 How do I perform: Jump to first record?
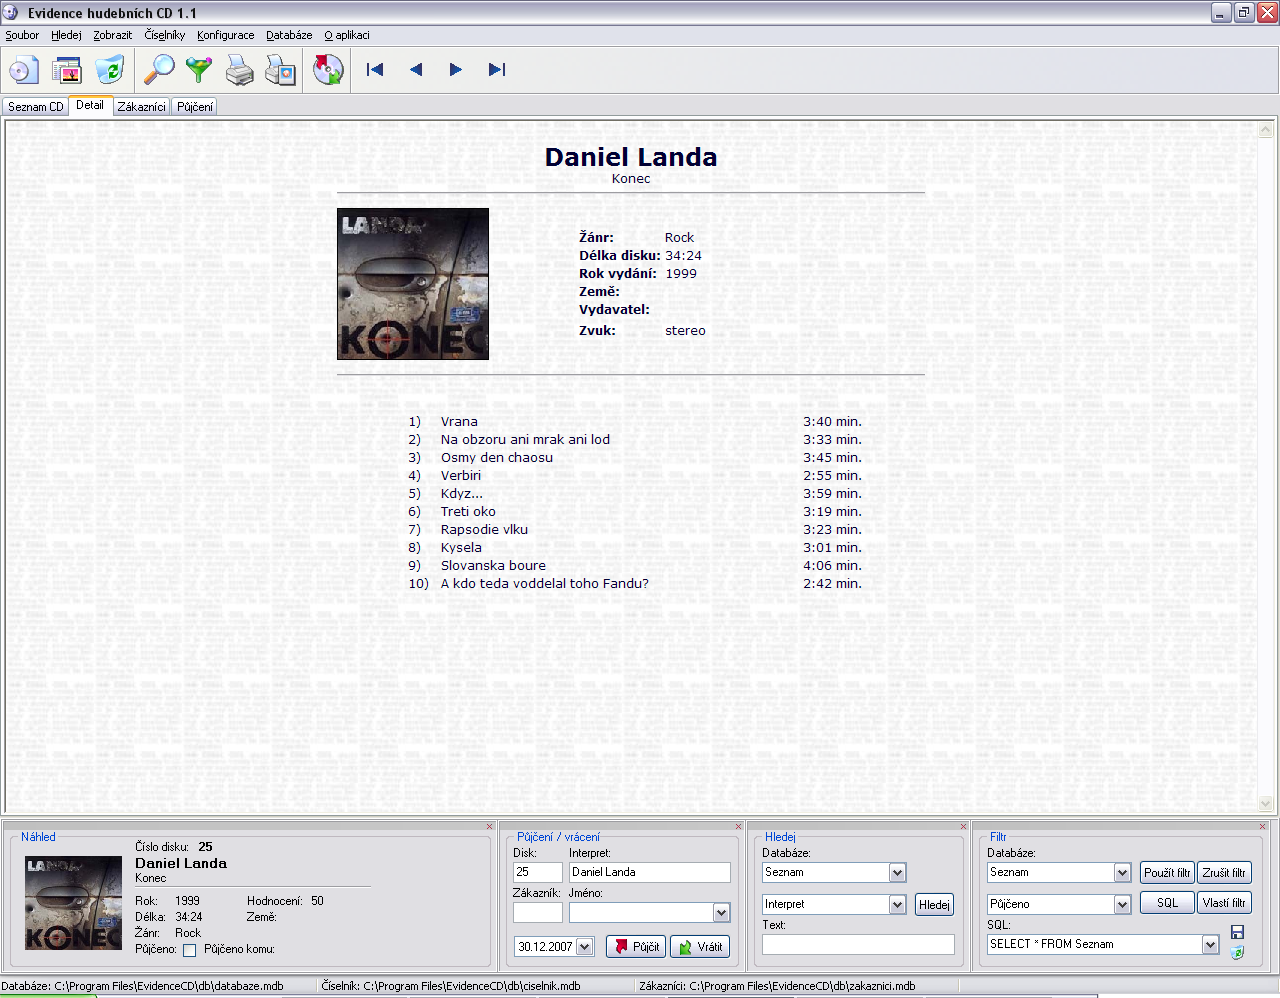point(375,70)
